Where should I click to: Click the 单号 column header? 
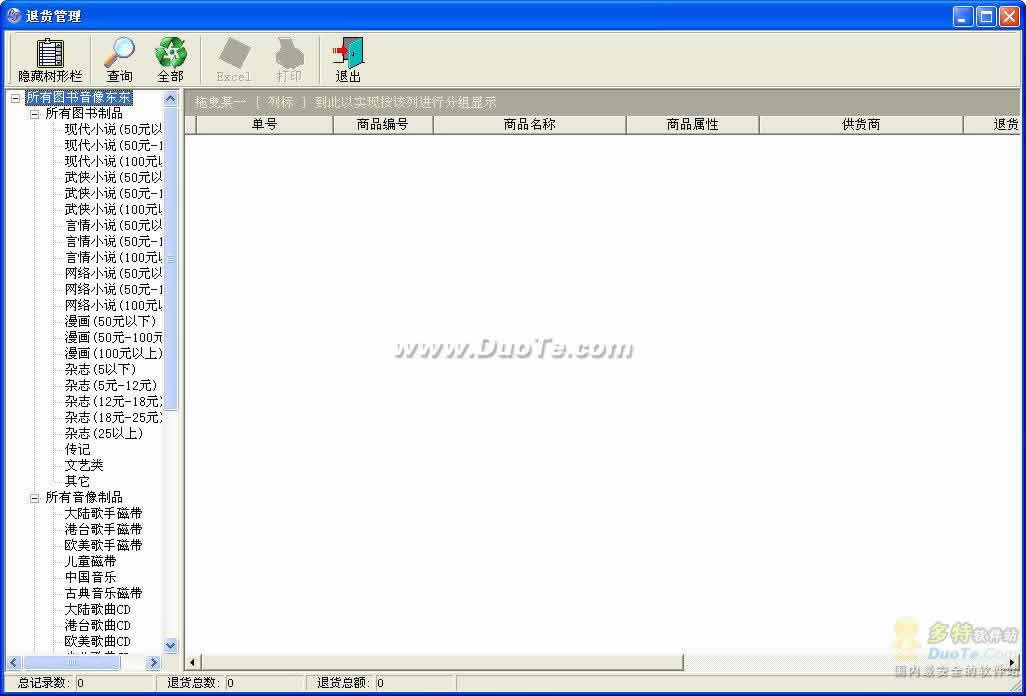(264, 125)
